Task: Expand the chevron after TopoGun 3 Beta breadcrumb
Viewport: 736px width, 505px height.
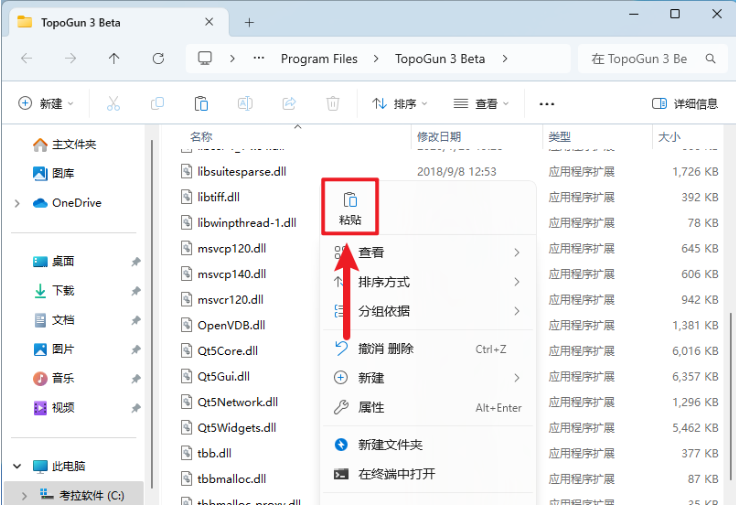Action: click(x=505, y=59)
